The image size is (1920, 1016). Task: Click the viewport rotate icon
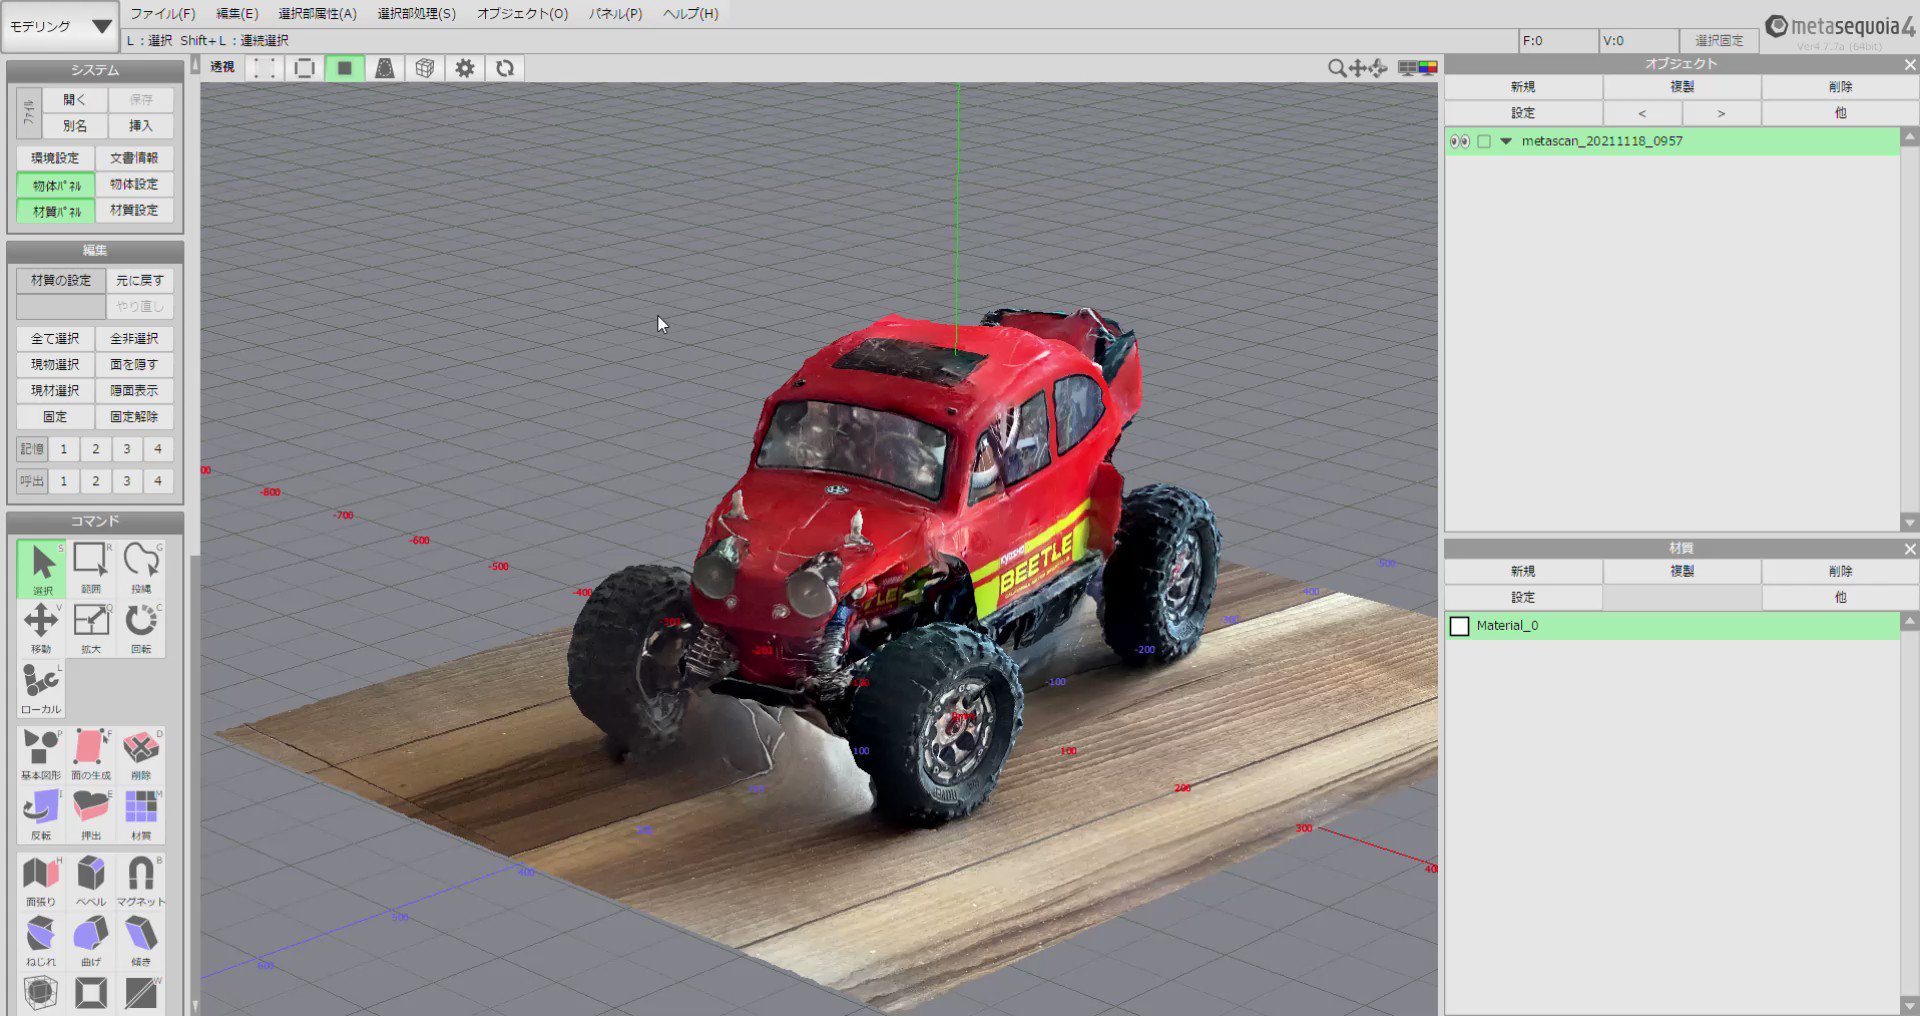[1378, 68]
